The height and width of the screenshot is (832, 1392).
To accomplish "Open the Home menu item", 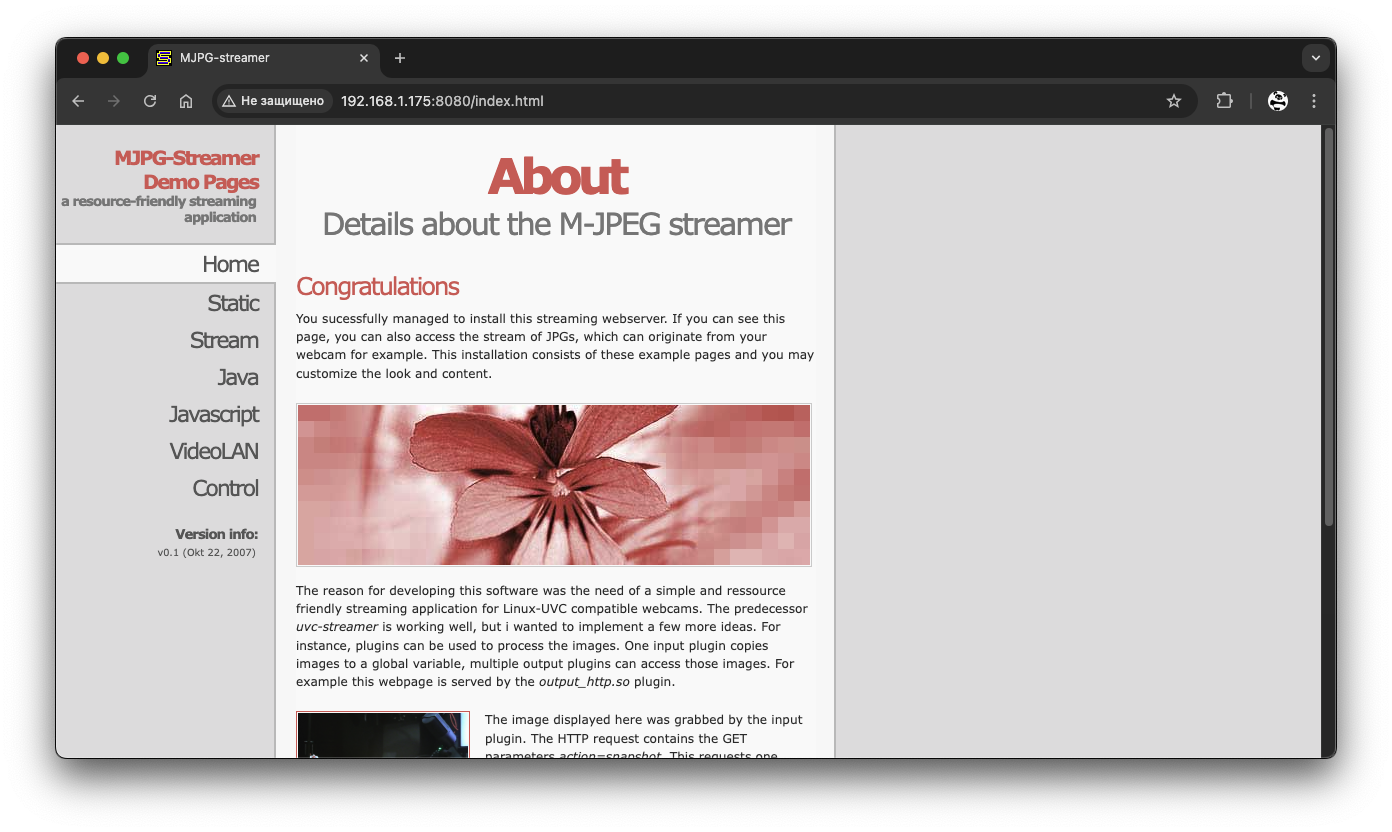I will [x=230, y=264].
